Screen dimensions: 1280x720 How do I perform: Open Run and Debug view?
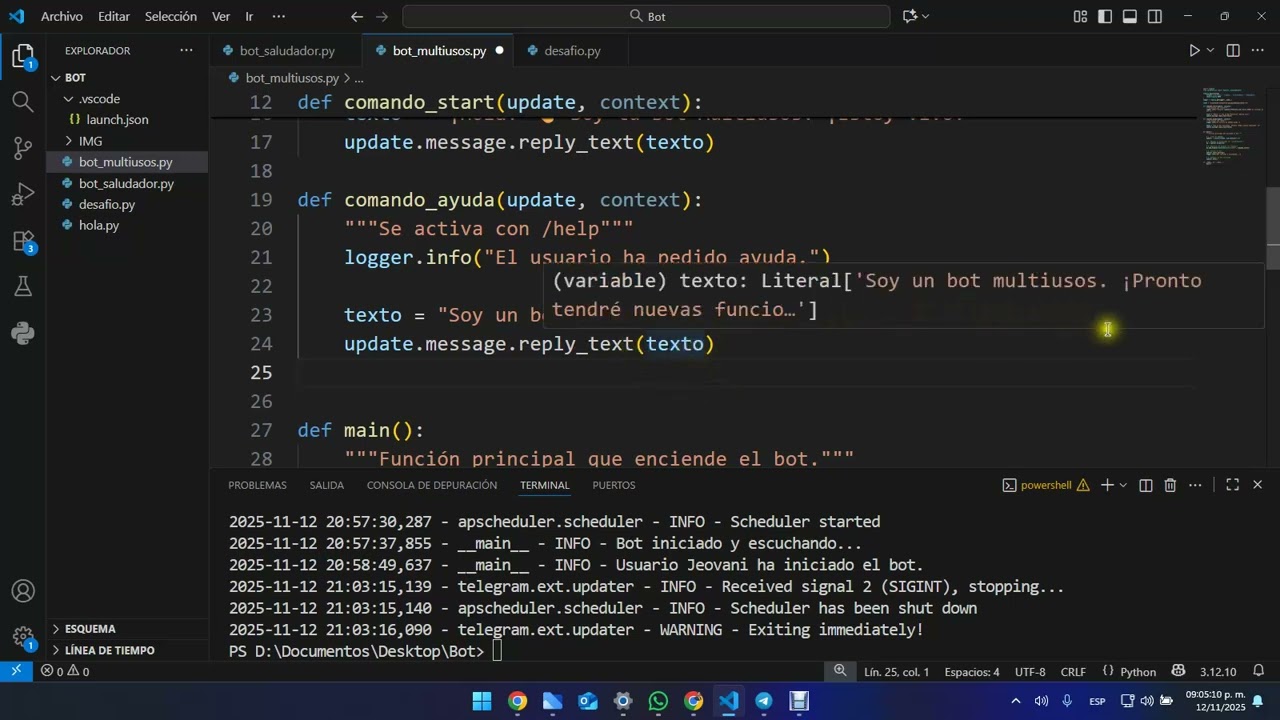[23, 195]
